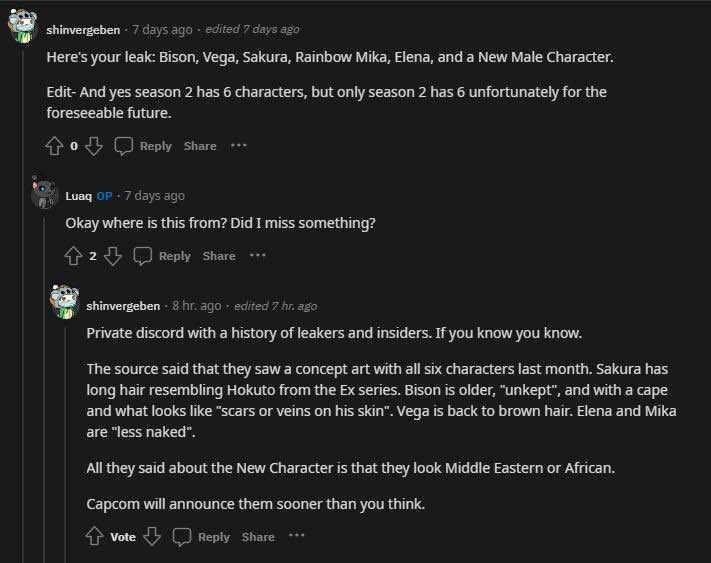
Task: Downvote shinvergeben's top leak comment
Action: click(x=94, y=146)
